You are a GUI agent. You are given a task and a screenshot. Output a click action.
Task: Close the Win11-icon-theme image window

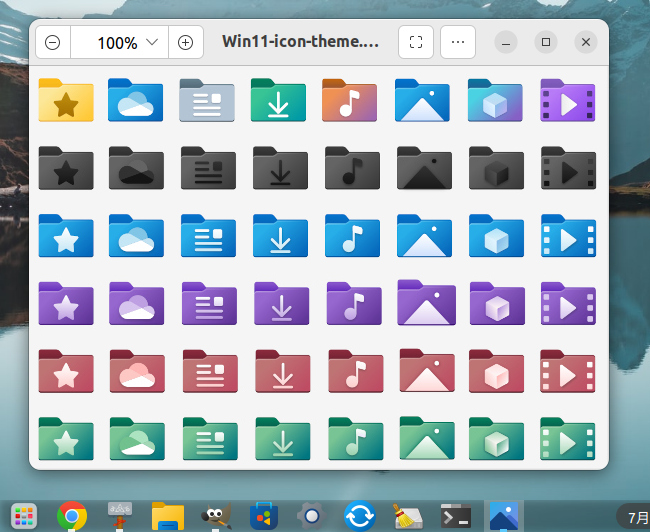pyautogui.click(x=586, y=42)
